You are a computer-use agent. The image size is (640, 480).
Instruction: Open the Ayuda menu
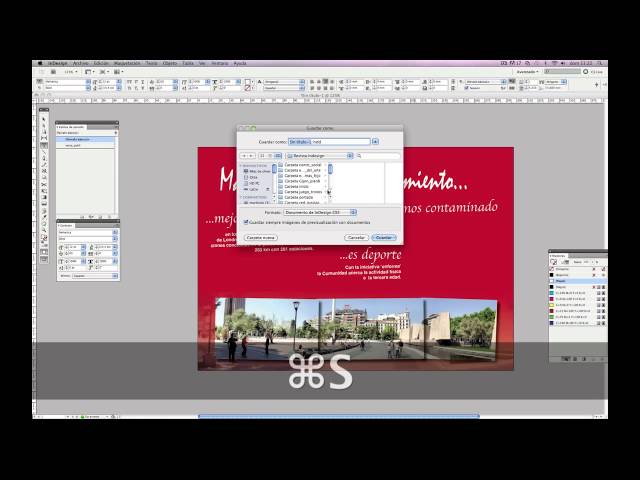point(240,63)
